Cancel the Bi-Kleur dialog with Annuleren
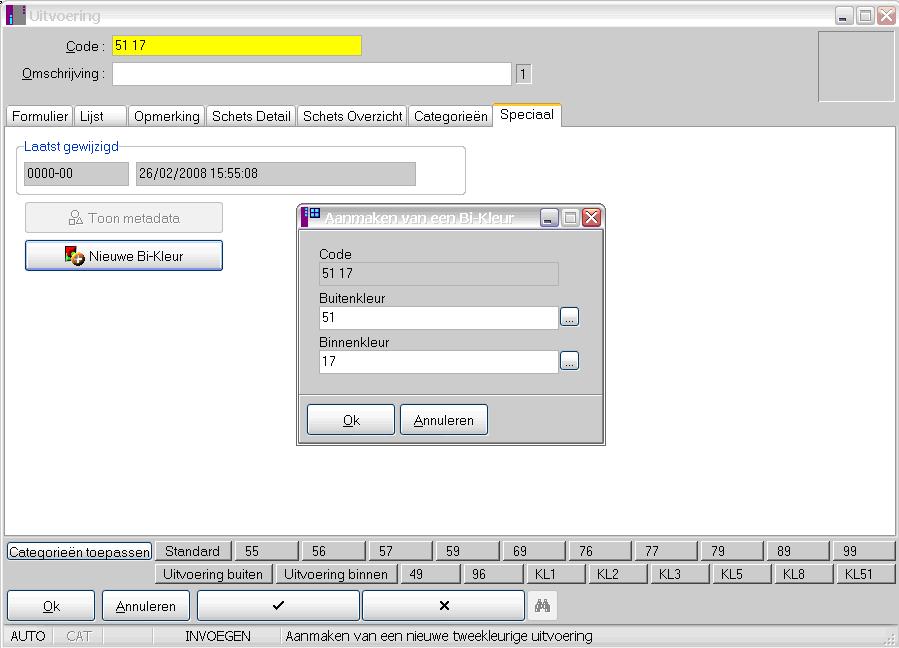 444,420
